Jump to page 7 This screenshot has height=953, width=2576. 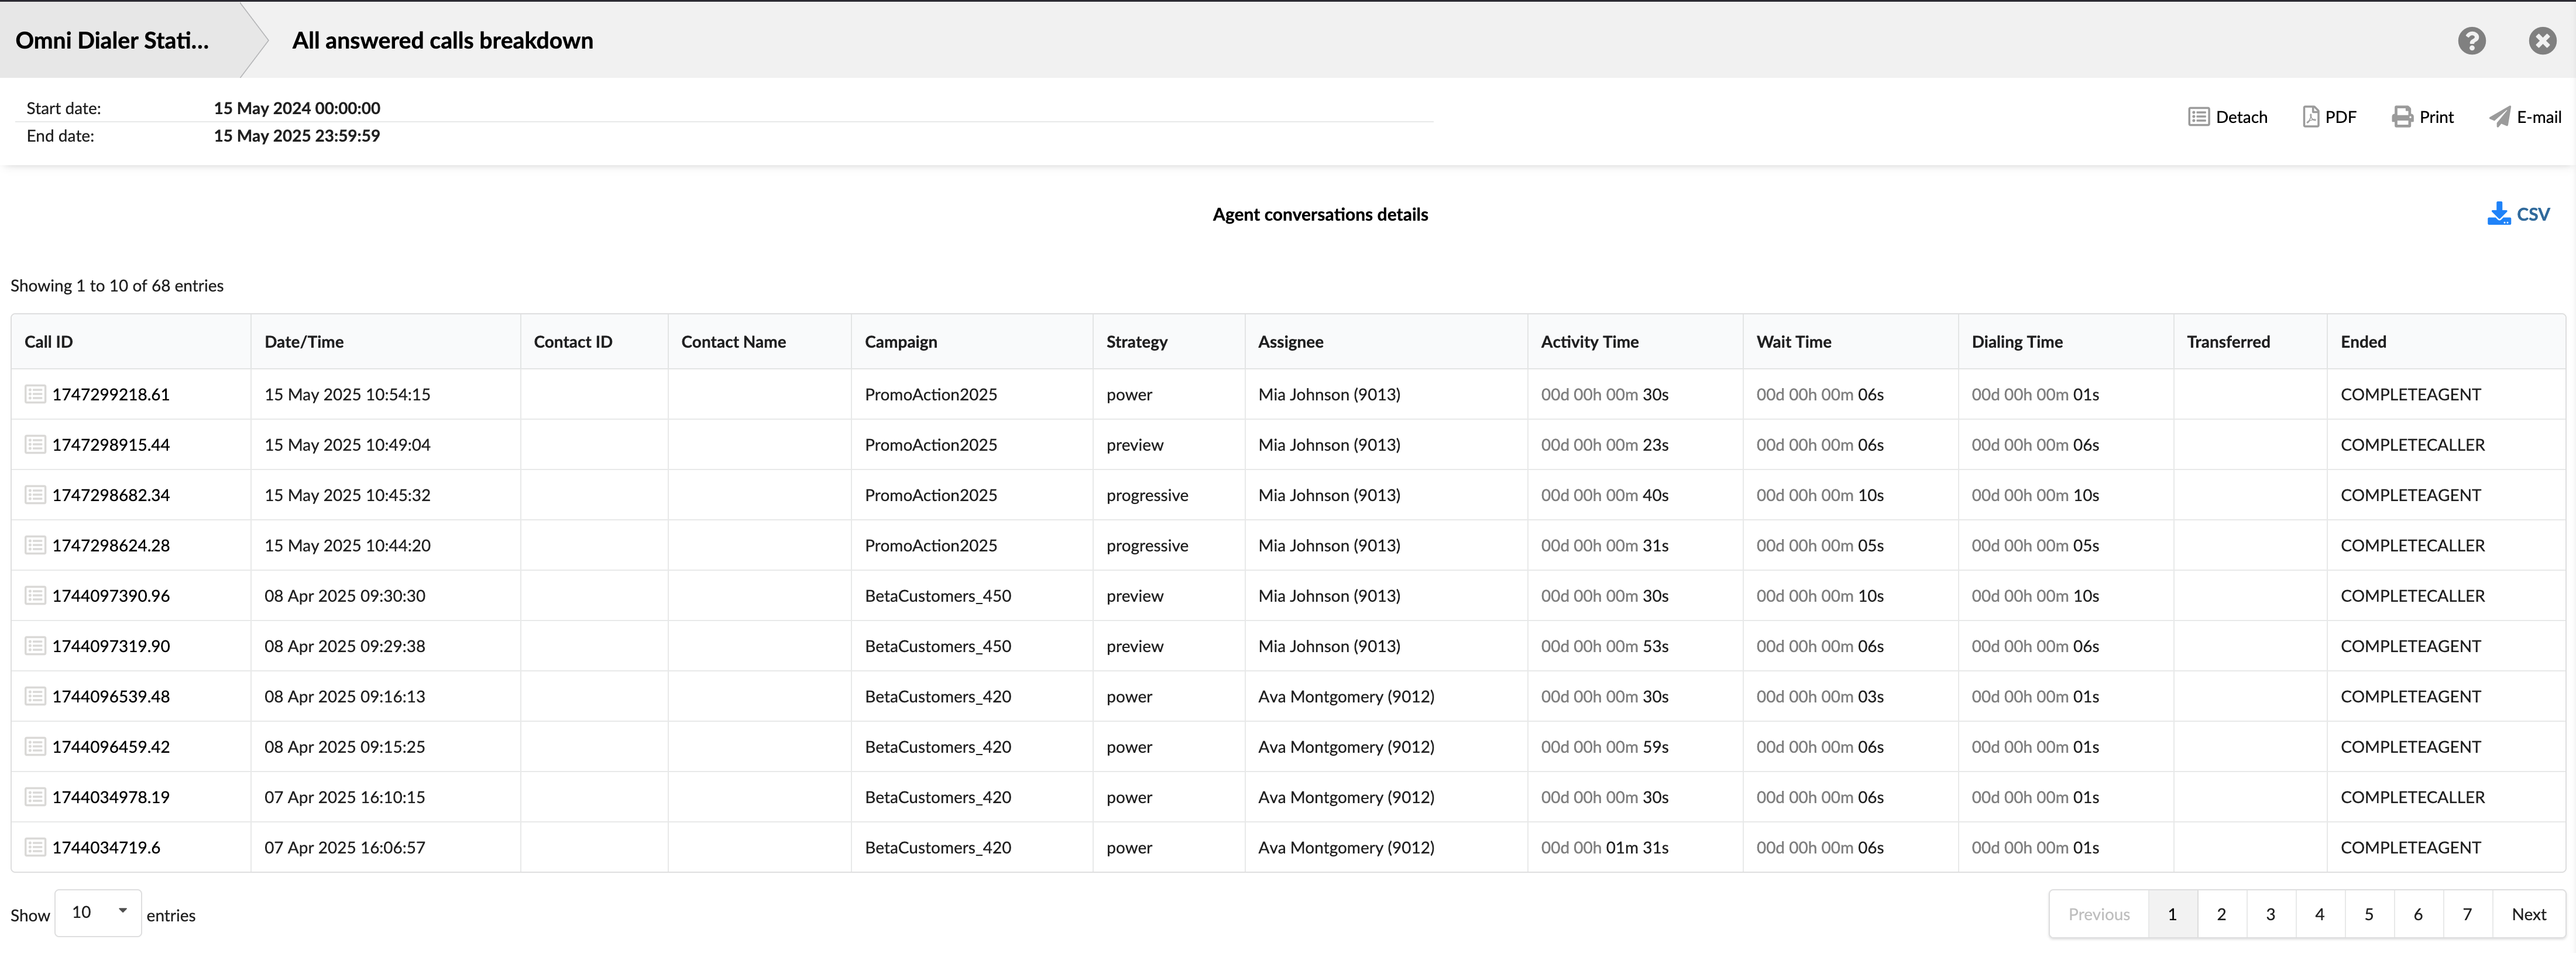[2467, 913]
